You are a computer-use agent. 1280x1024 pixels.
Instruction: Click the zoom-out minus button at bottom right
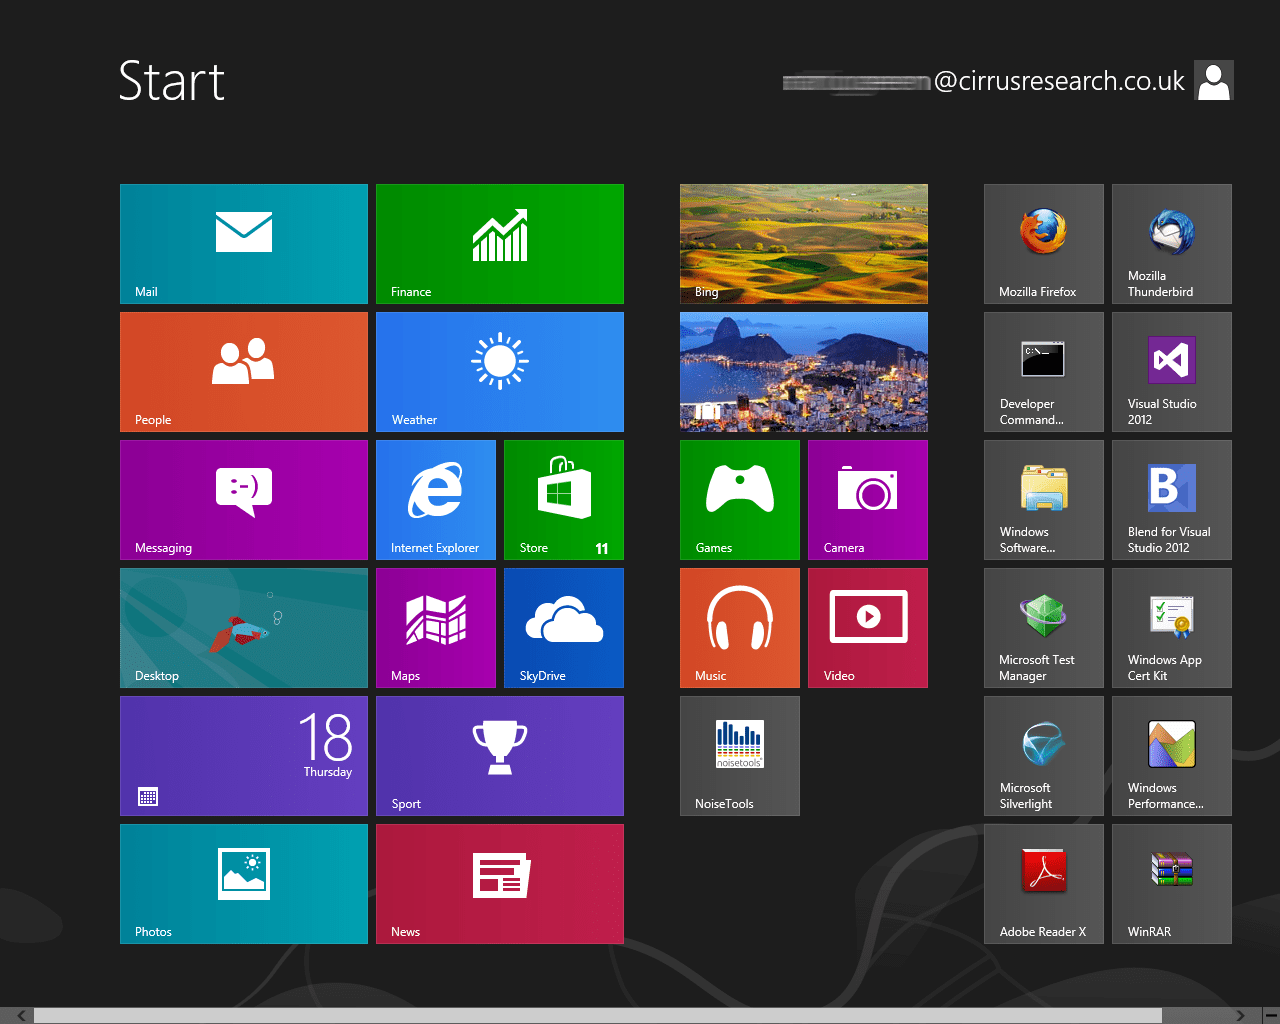[x=1270, y=1016]
